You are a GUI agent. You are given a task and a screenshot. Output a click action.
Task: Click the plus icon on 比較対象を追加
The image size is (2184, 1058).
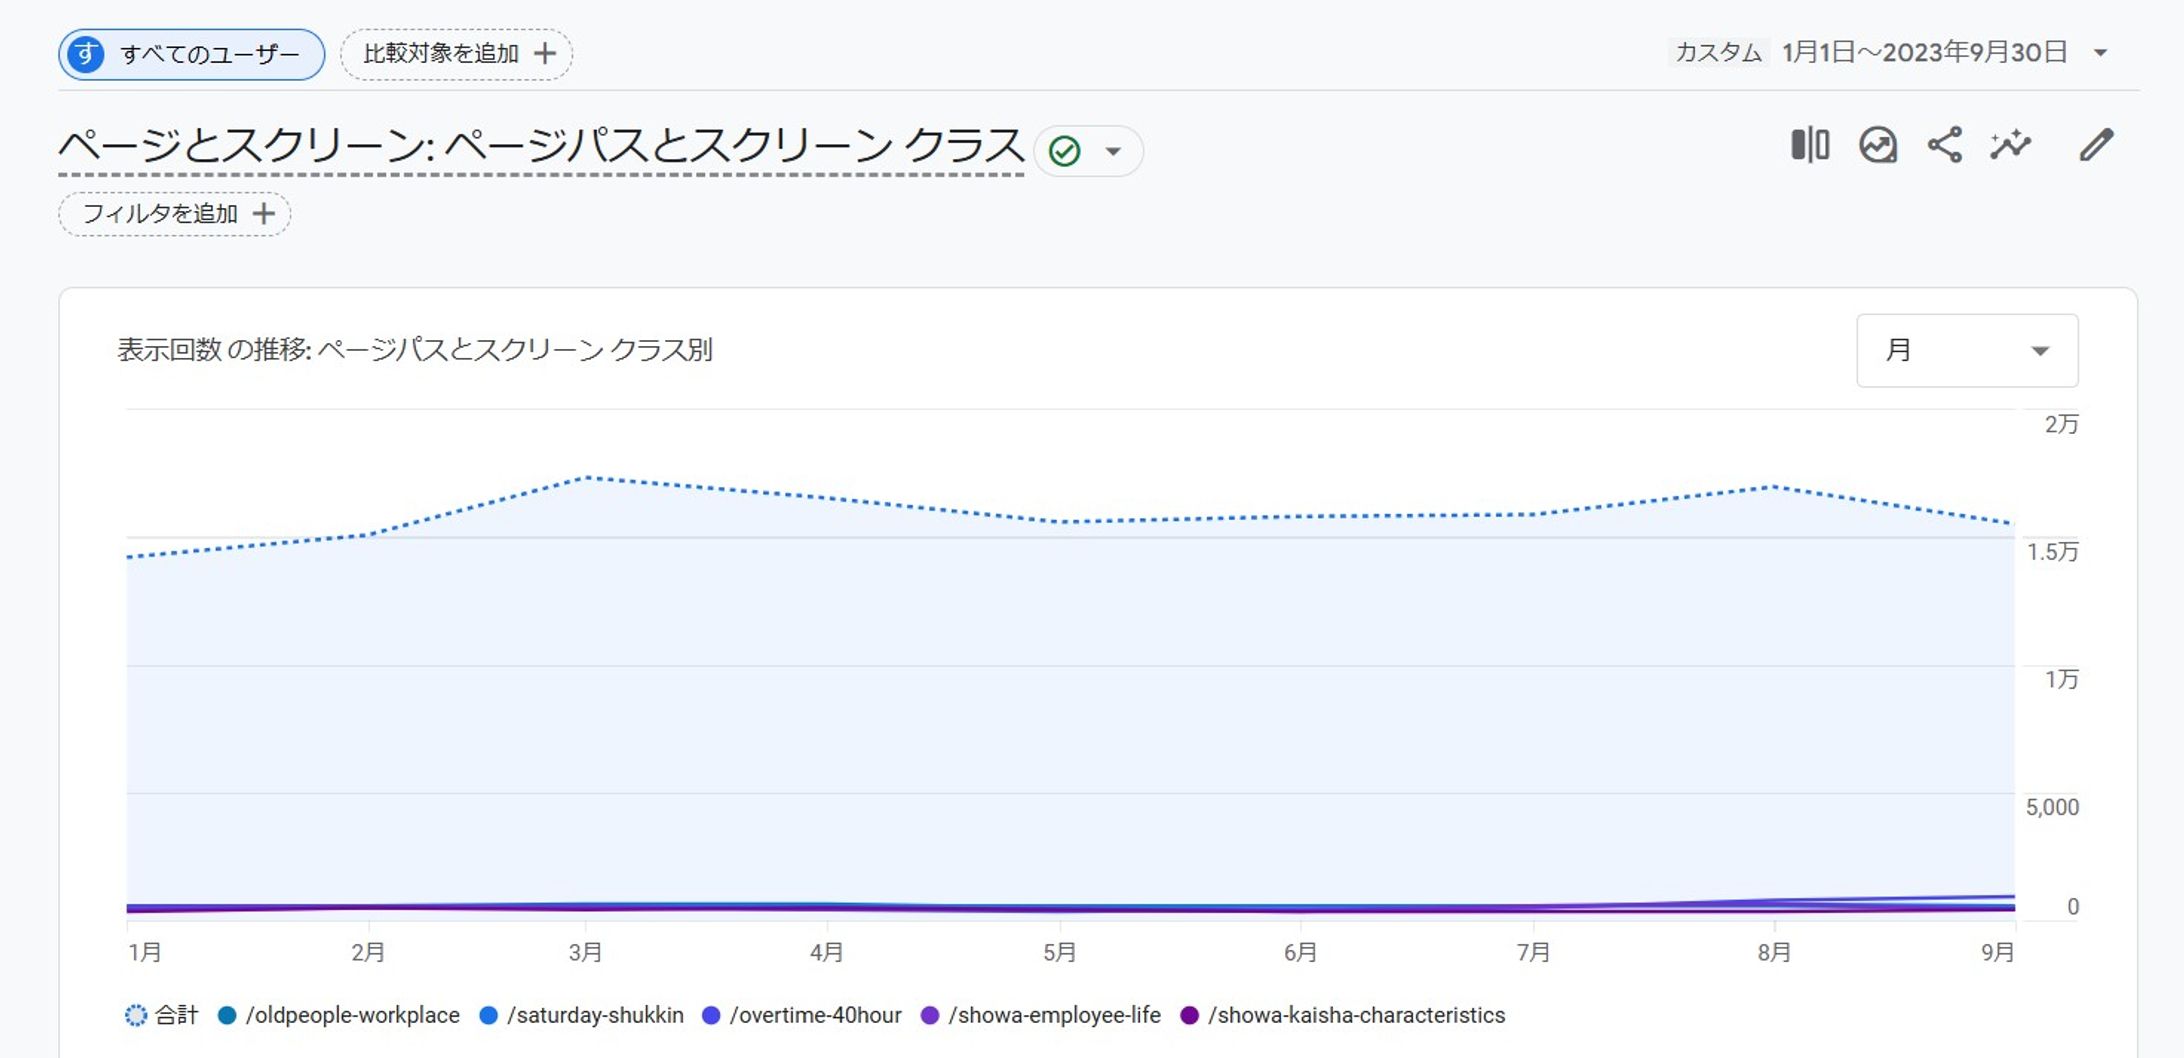(545, 53)
